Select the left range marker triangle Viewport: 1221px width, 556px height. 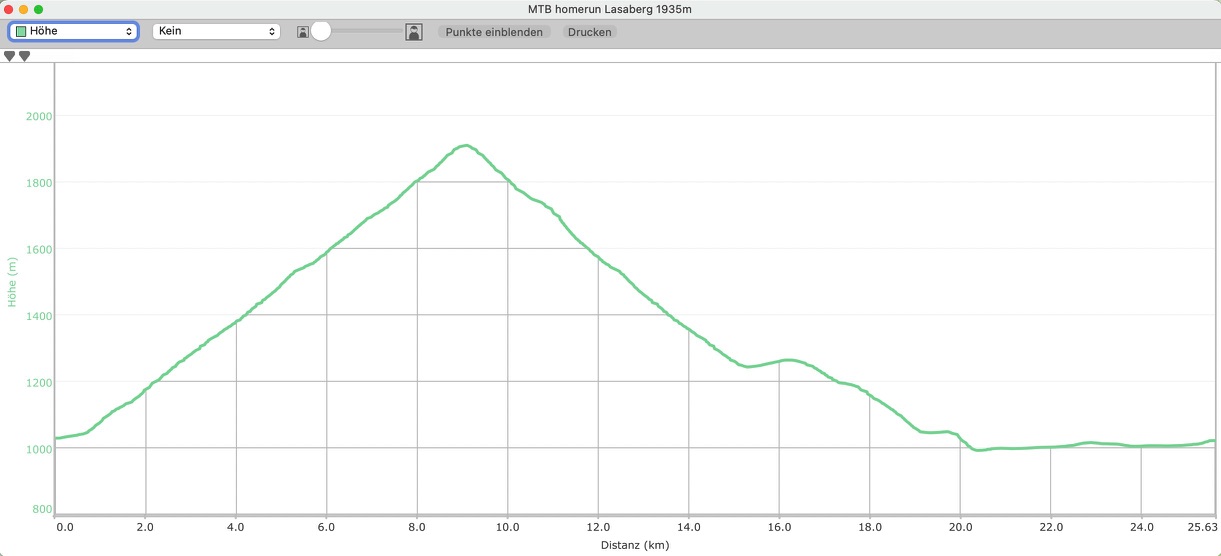tap(10, 56)
